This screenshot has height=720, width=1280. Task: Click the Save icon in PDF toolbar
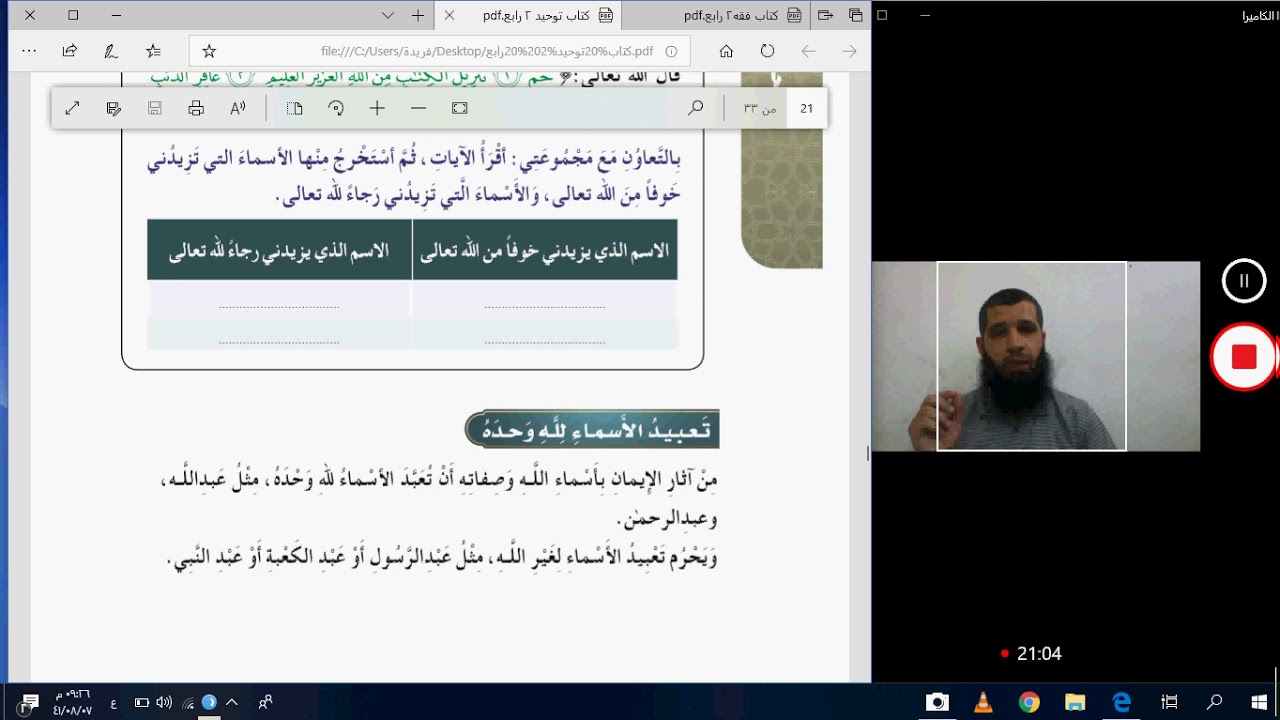tap(155, 108)
